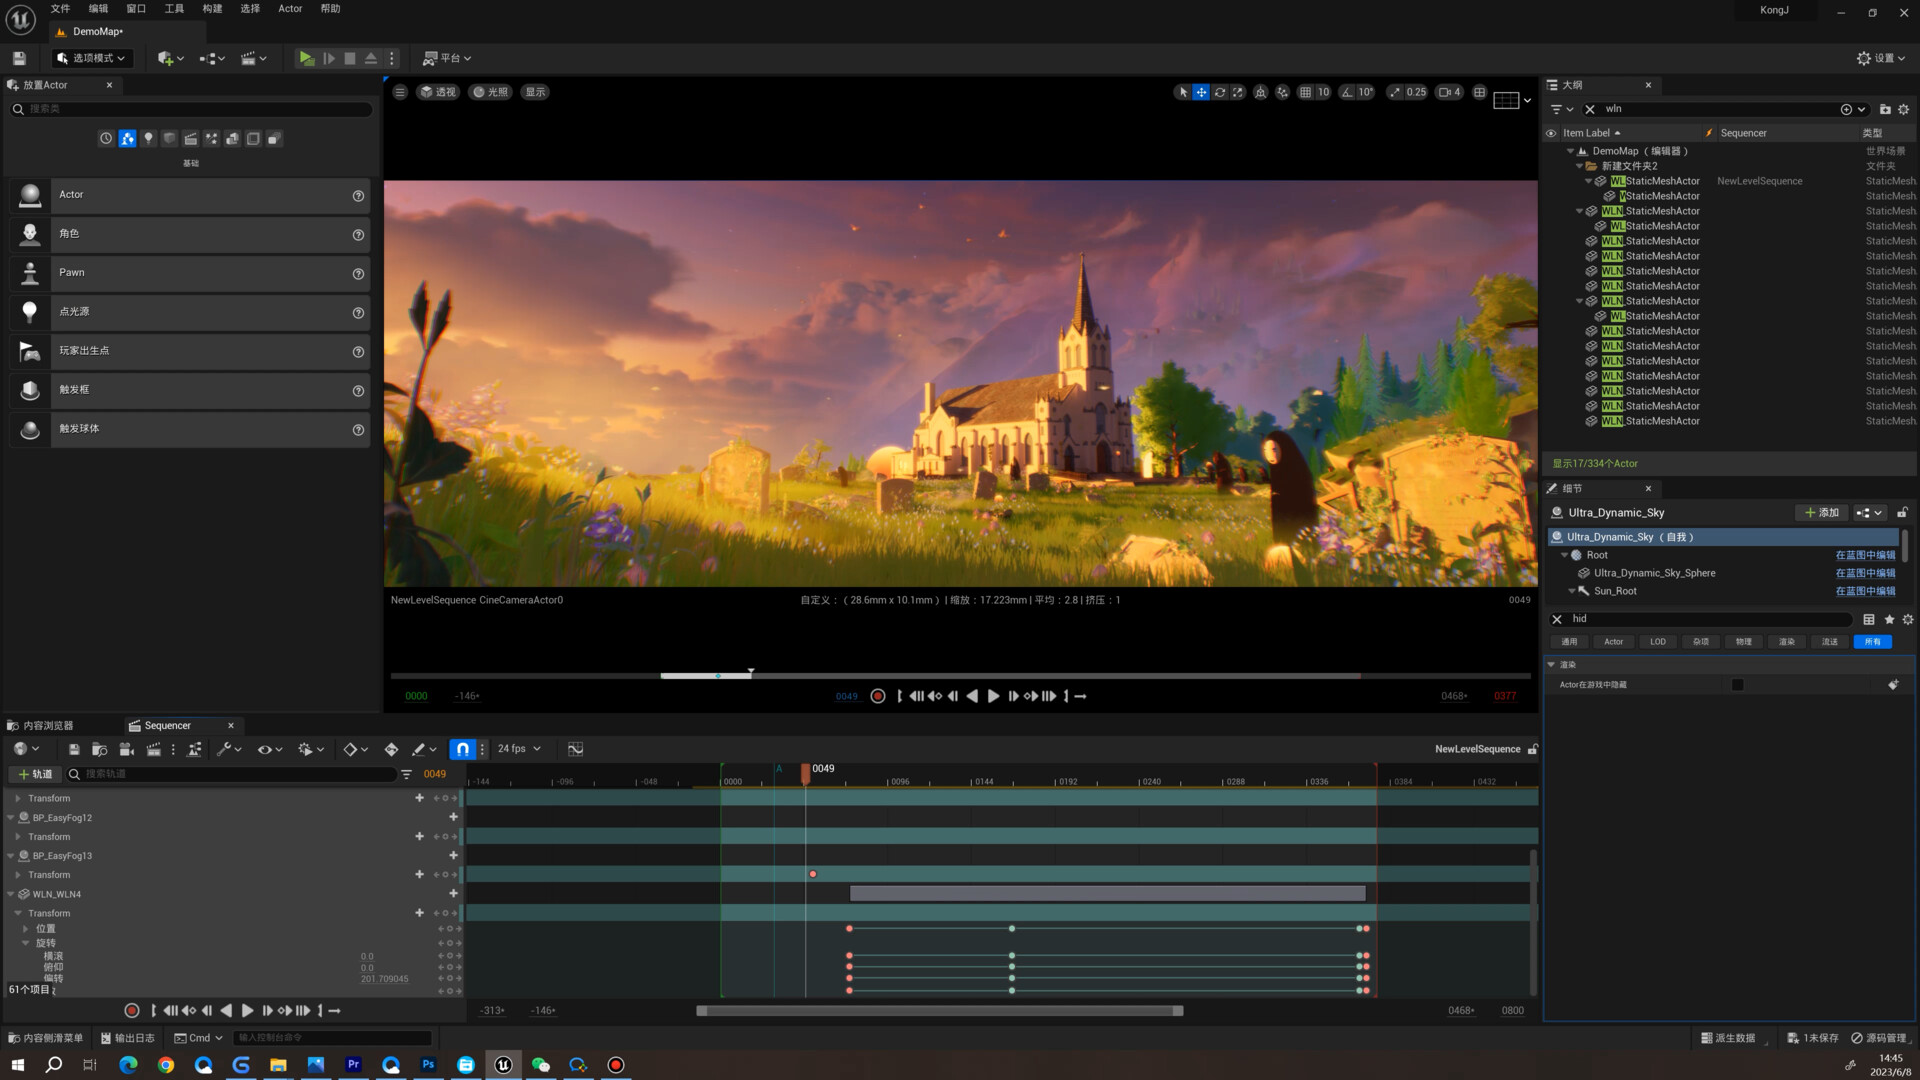Toggle the Sequencer magnet snapping button
Viewport: 1920px width, 1080px height.
462,749
